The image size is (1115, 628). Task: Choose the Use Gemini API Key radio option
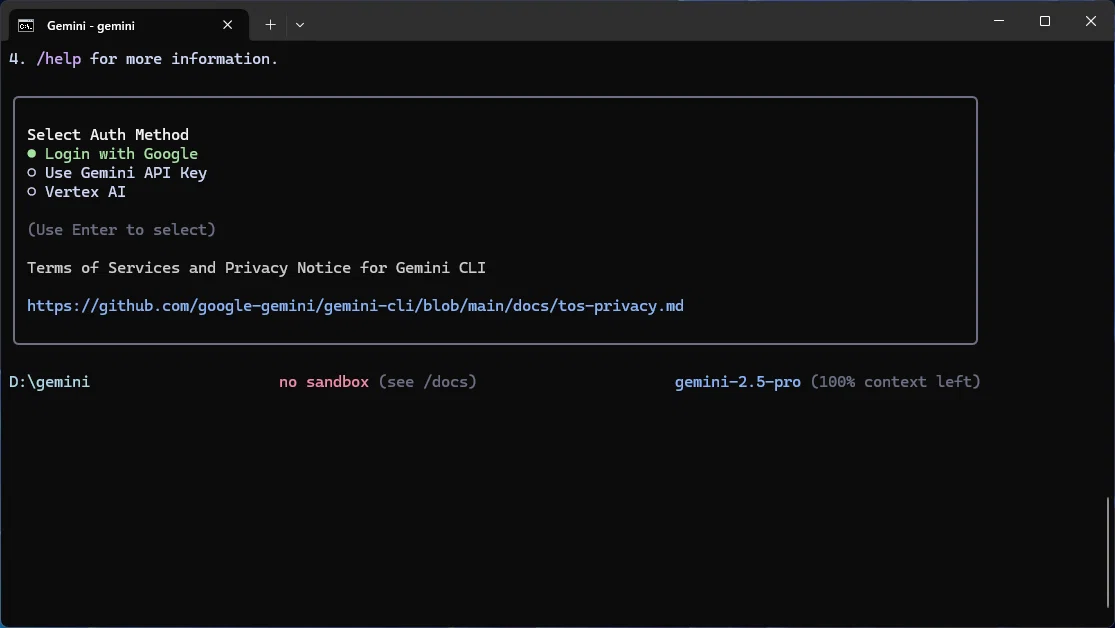[x=117, y=173]
